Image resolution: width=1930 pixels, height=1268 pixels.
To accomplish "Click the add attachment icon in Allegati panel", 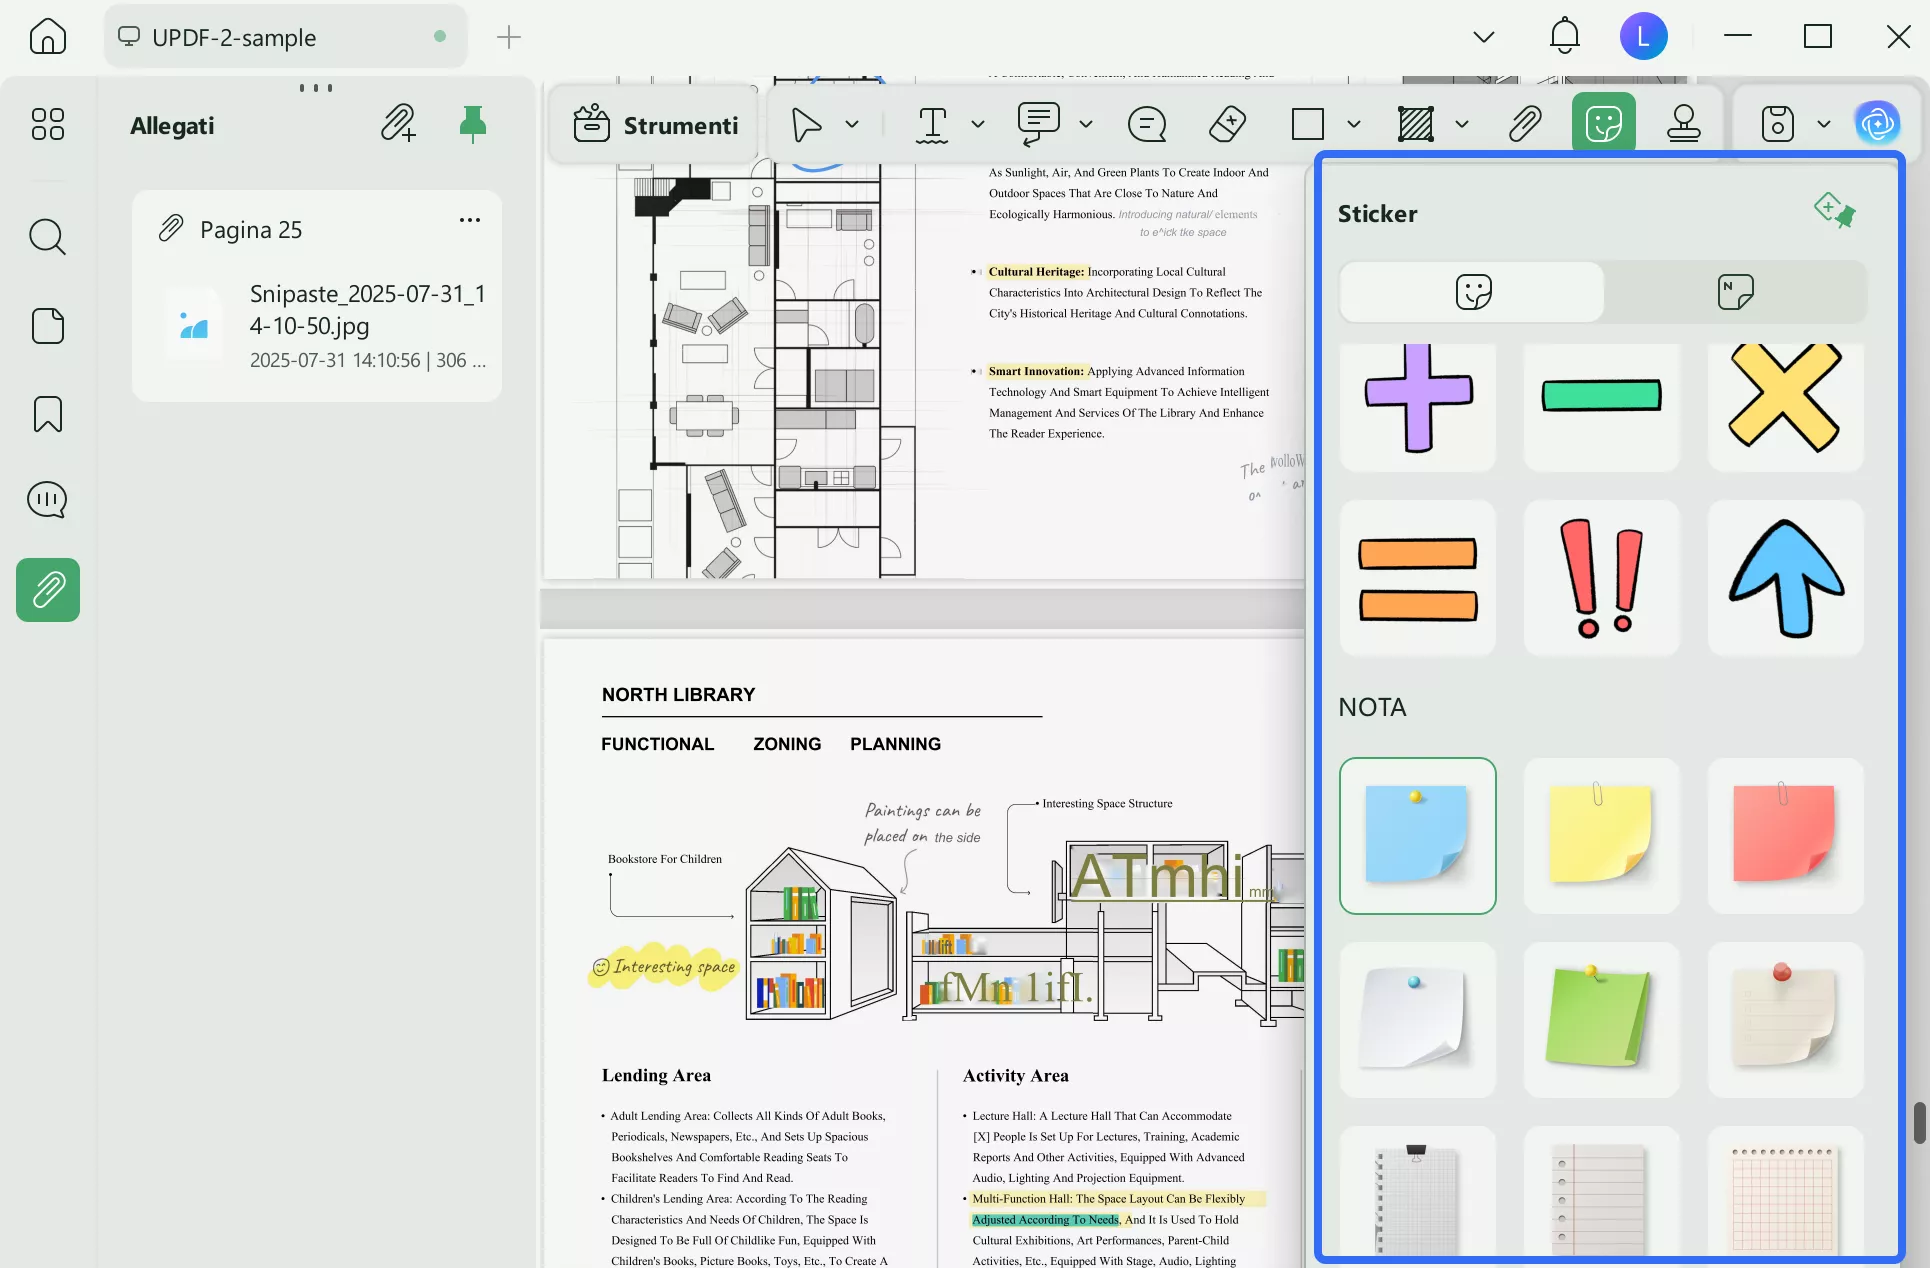I will [x=398, y=124].
